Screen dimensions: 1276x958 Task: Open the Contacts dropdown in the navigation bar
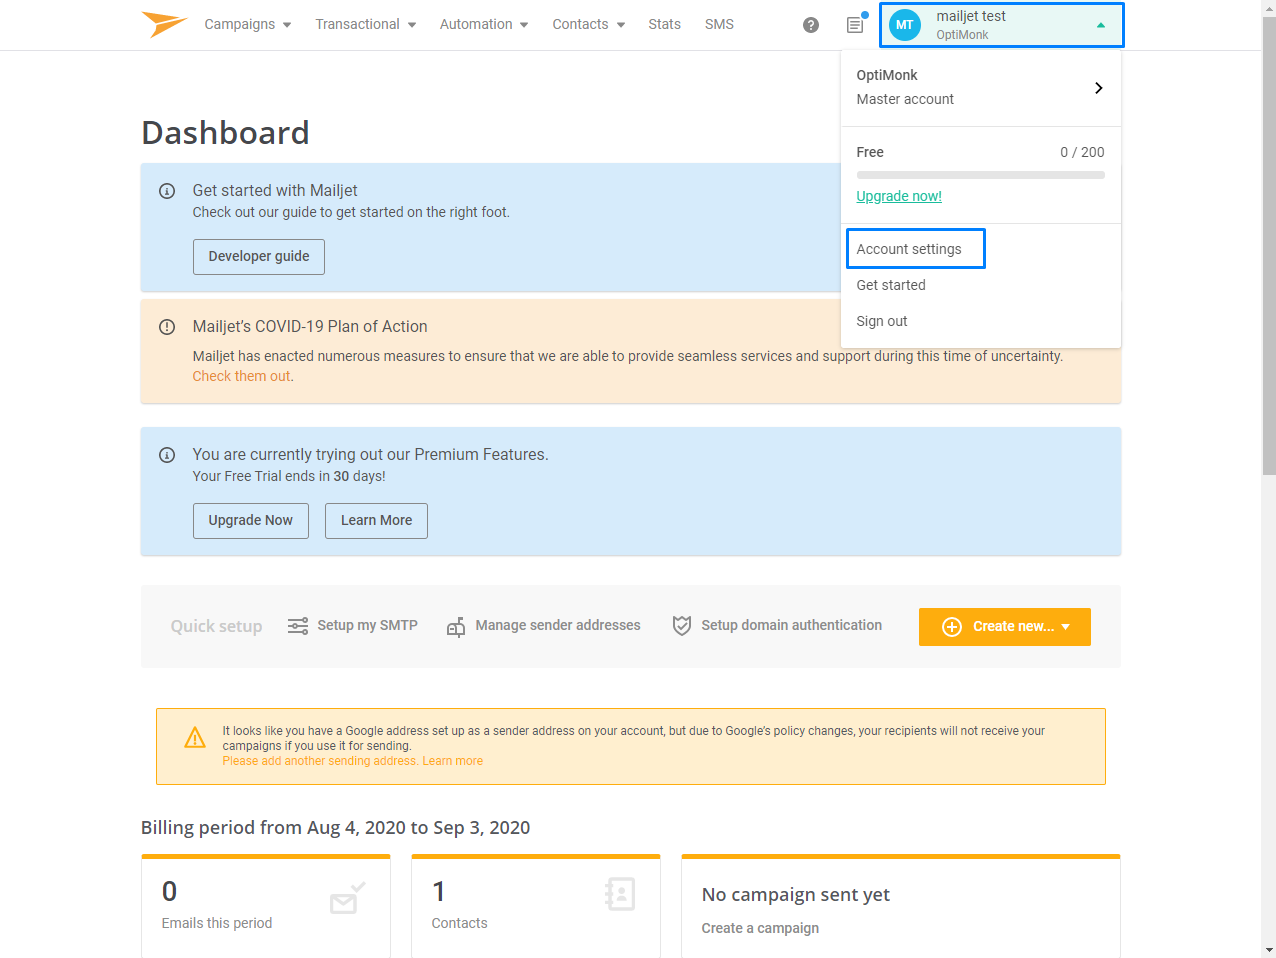click(x=589, y=24)
